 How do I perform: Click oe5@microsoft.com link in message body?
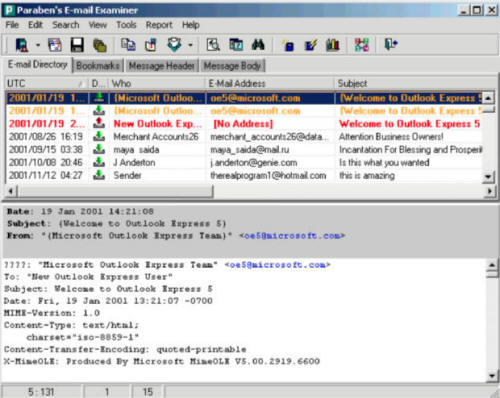(277, 265)
